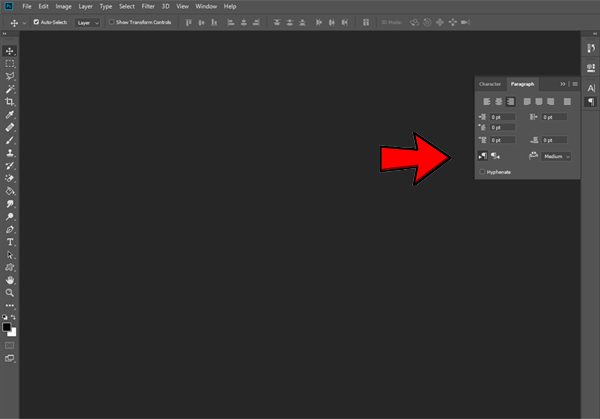Select the Healing Brush bandage tool

pyautogui.click(x=10, y=127)
